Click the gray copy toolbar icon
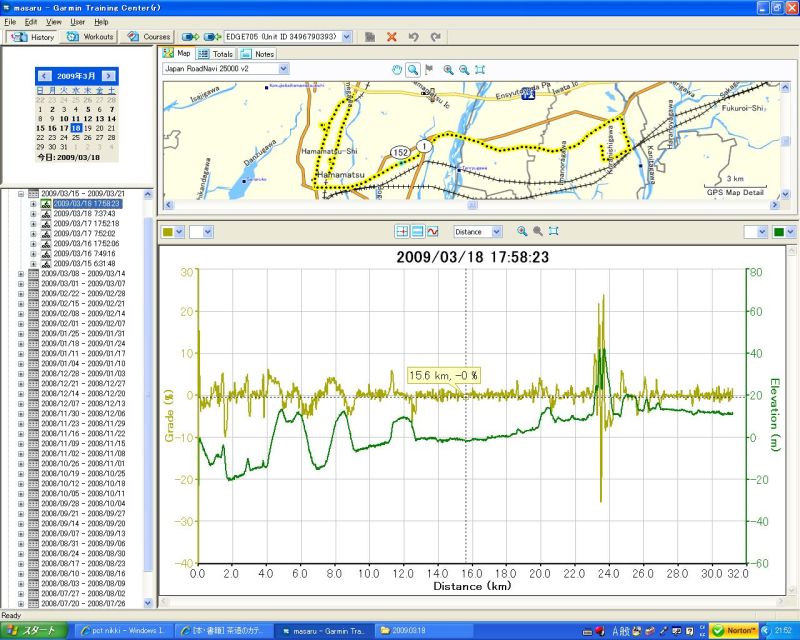Screen dimensions: 800x640 370,37
